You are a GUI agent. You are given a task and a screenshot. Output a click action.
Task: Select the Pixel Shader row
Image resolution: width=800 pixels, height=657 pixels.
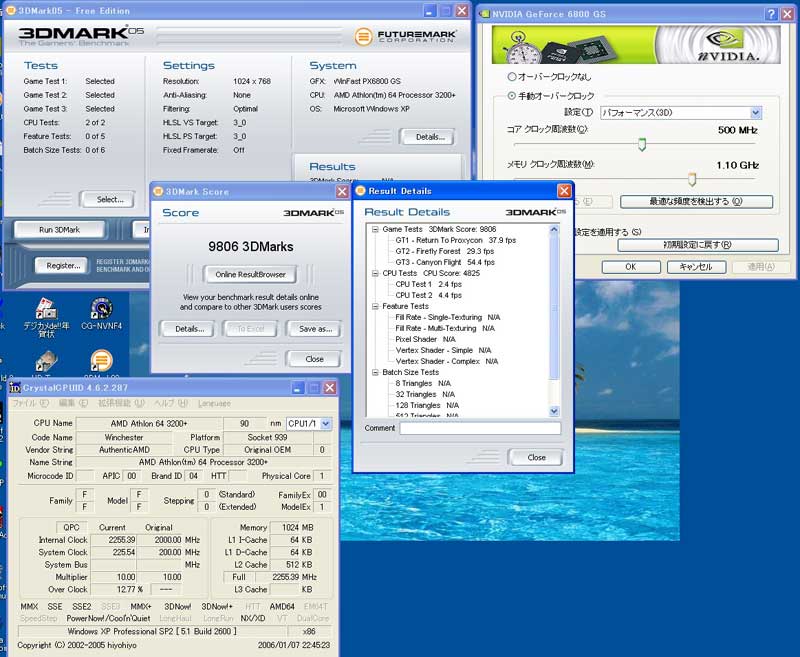(426, 339)
